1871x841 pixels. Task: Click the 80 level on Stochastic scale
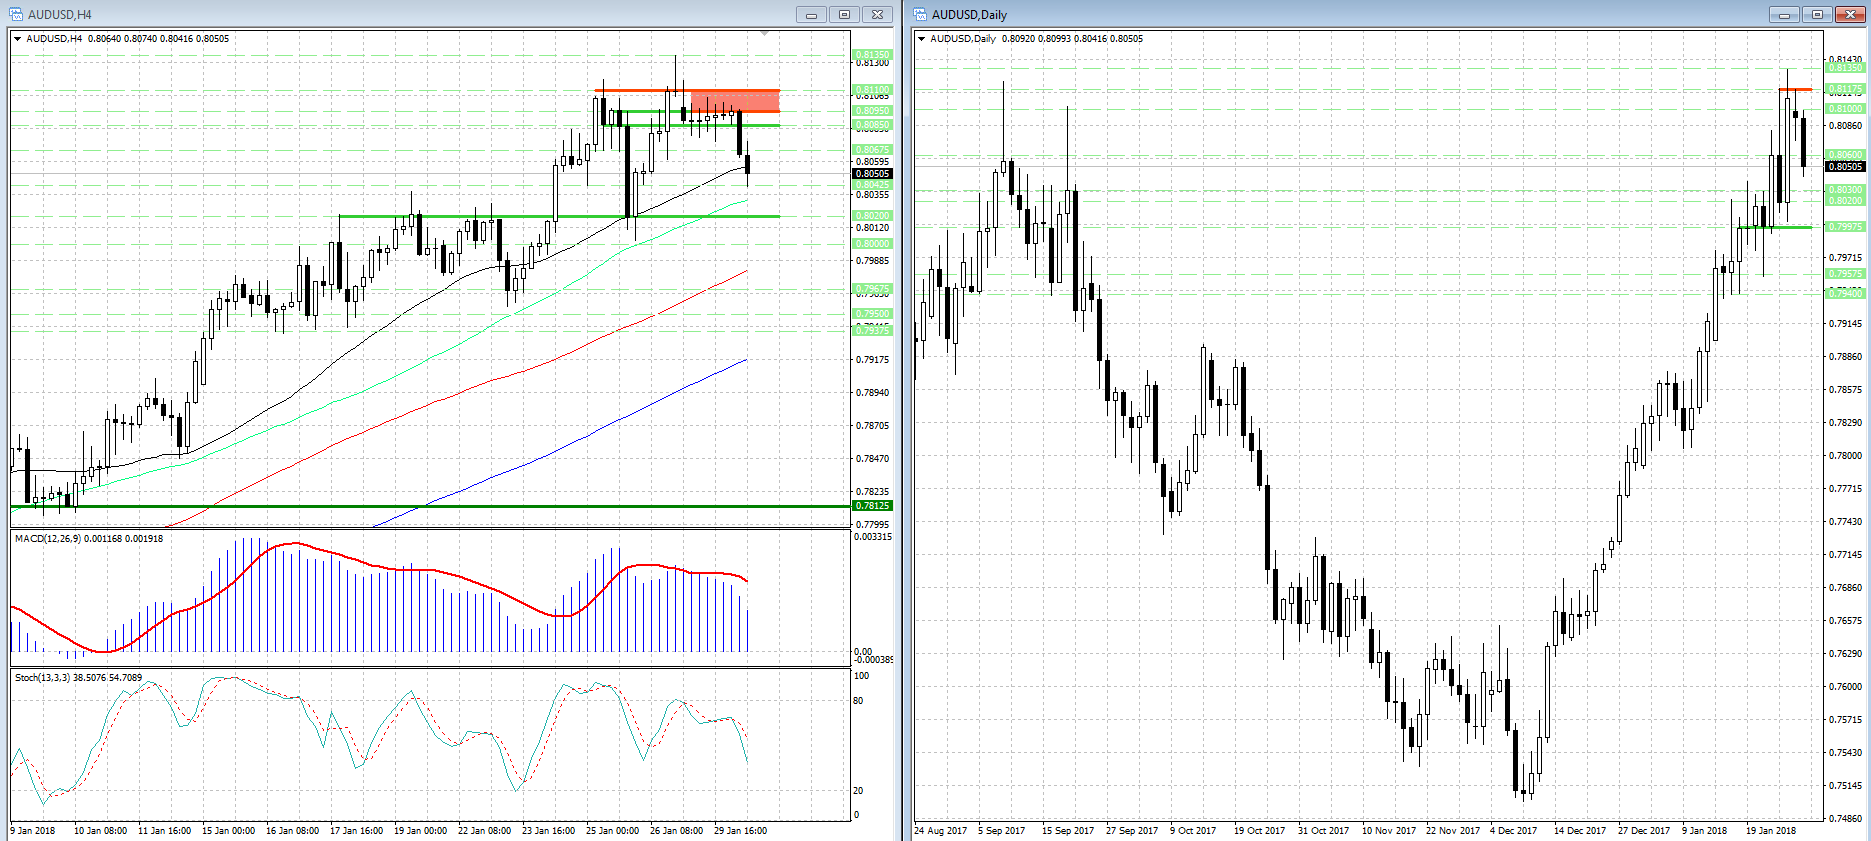click(x=858, y=701)
